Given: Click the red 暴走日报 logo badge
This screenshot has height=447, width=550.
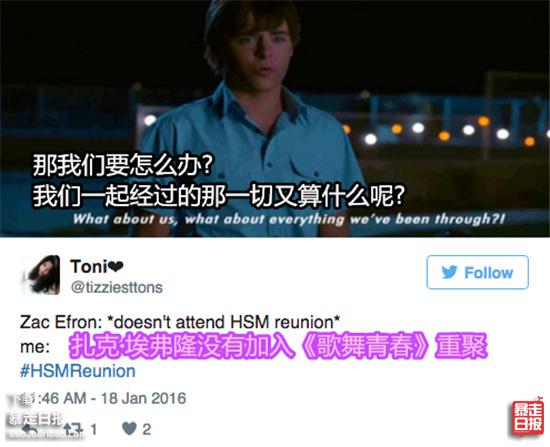Looking at the screenshot, I should tap(528, 417).
